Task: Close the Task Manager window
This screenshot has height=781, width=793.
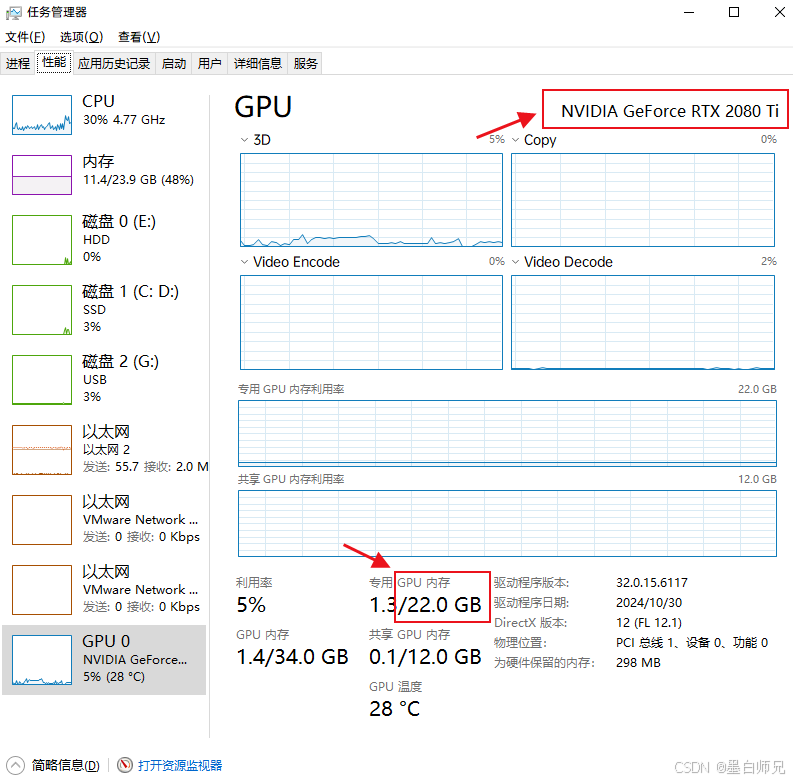Action: (x=779, y=12)
